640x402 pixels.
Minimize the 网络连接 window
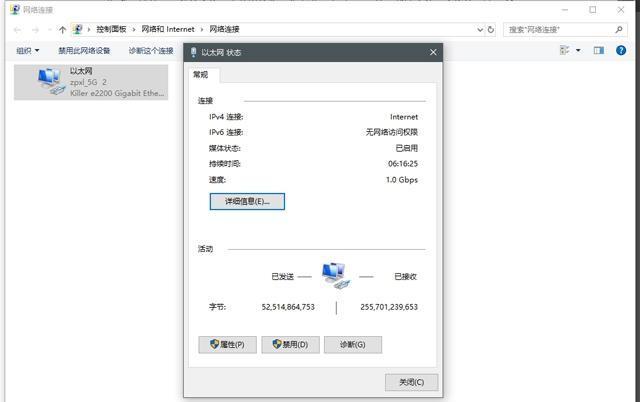(x=565, y=9)
